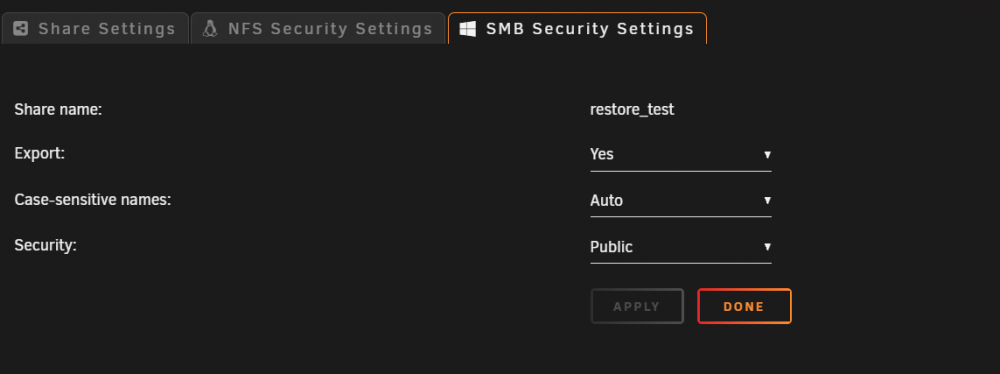Click the arrow beside the Auto value
The height and width of the screenshot is (374, 1000).
tap(767, 201)
